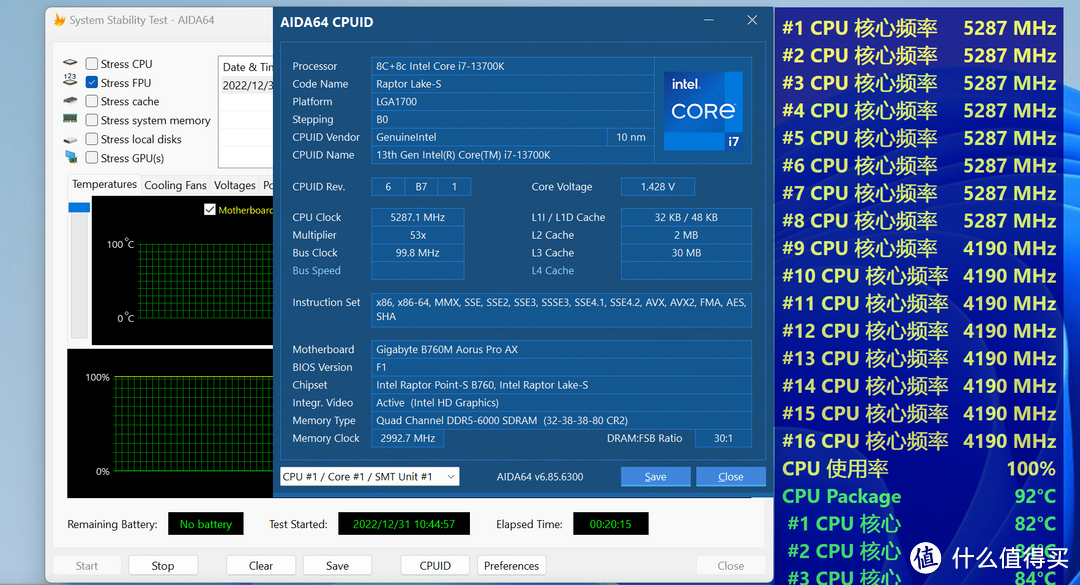Click Save in the Stability Test window
Viewport: 1080px width, 585px height.
(337, 565)
